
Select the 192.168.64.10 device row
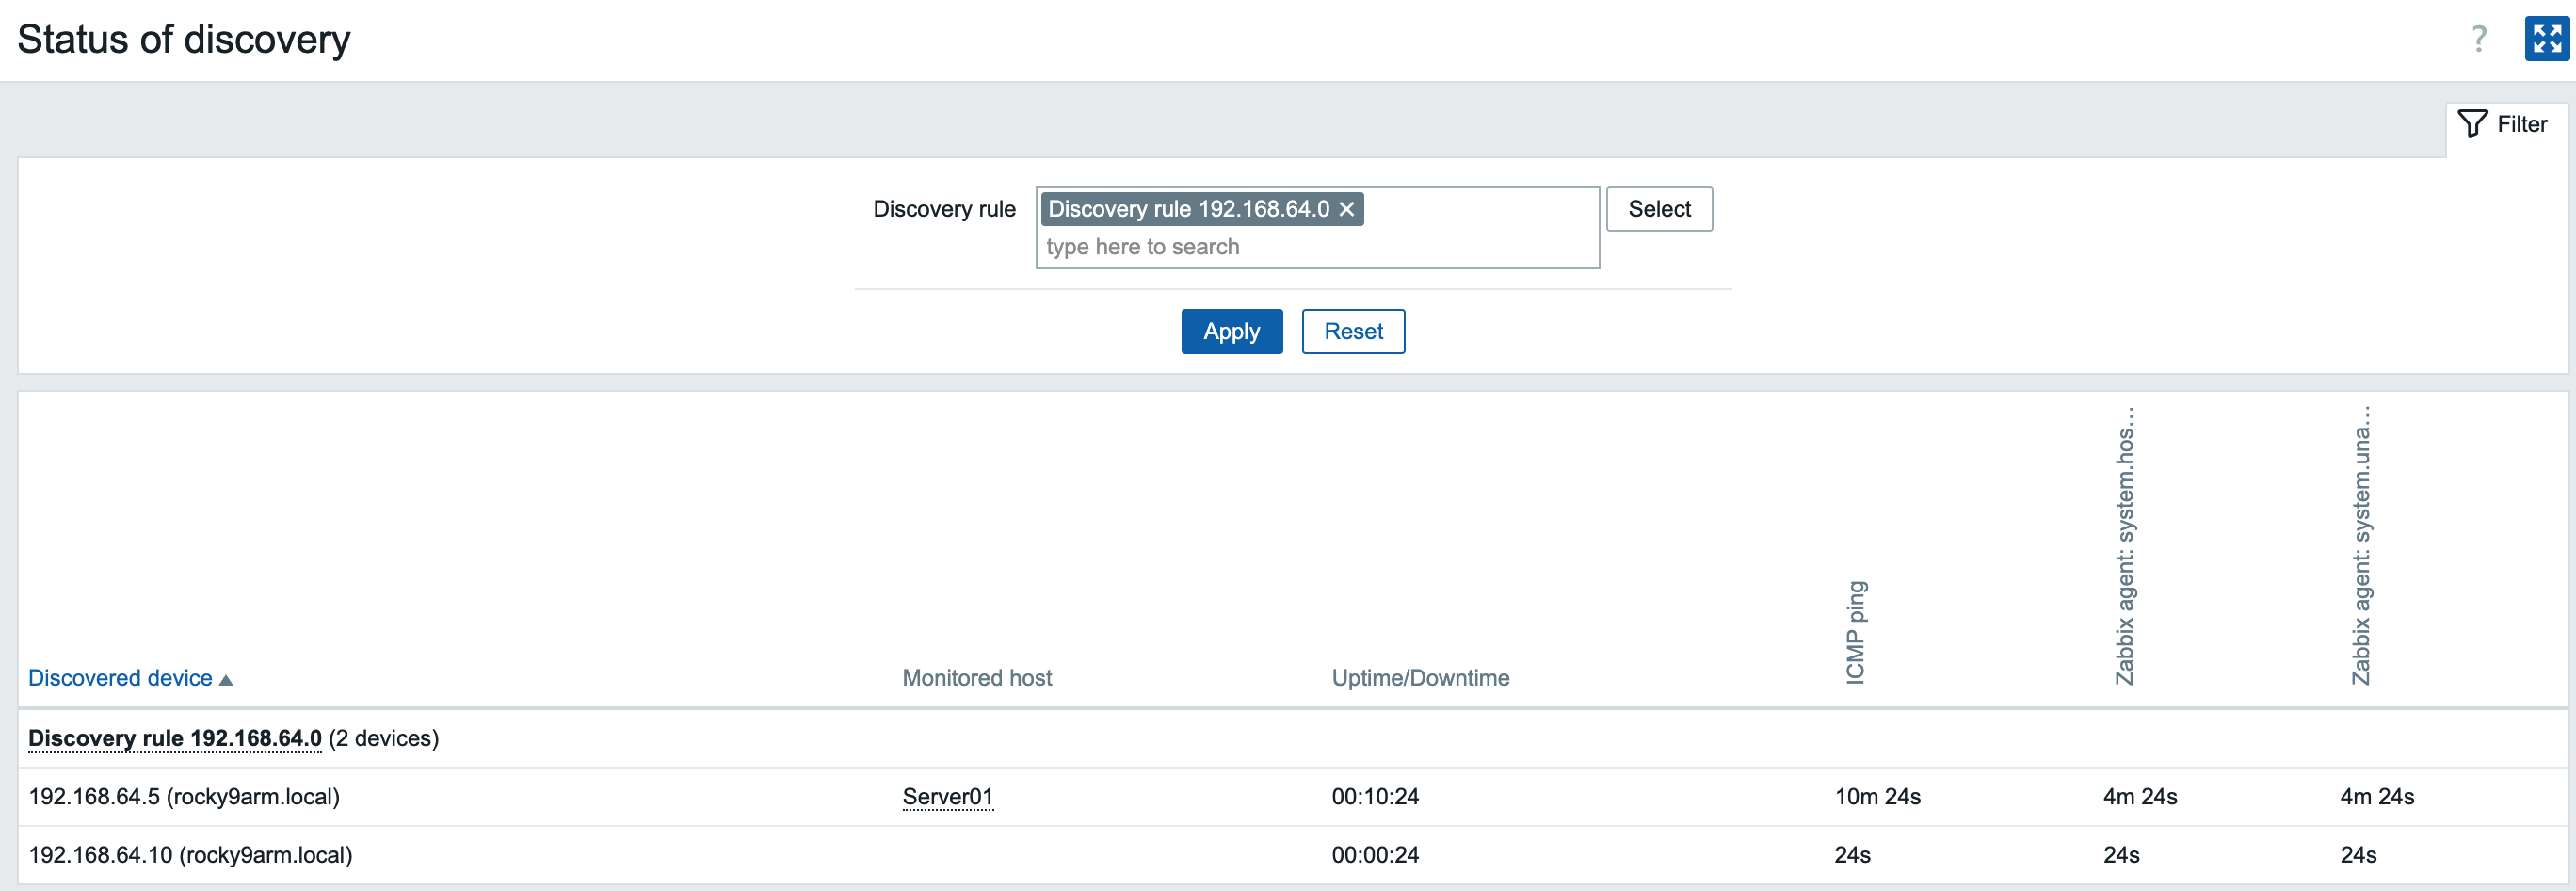(190, 855)
